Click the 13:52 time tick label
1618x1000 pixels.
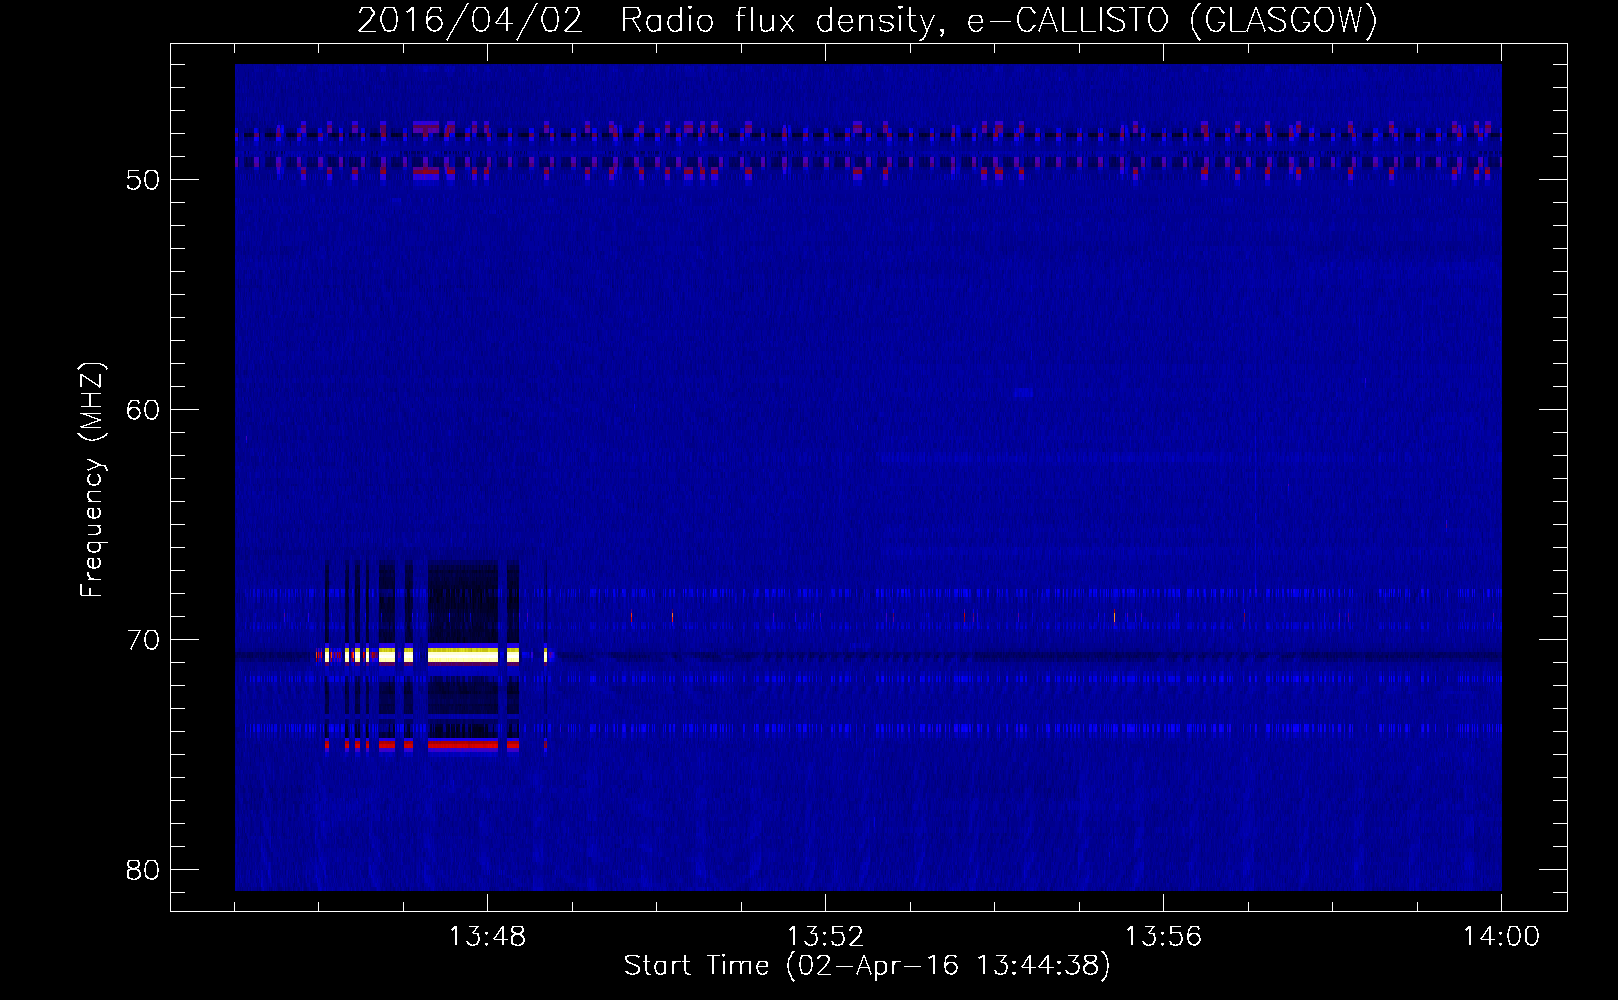[825, 937]
